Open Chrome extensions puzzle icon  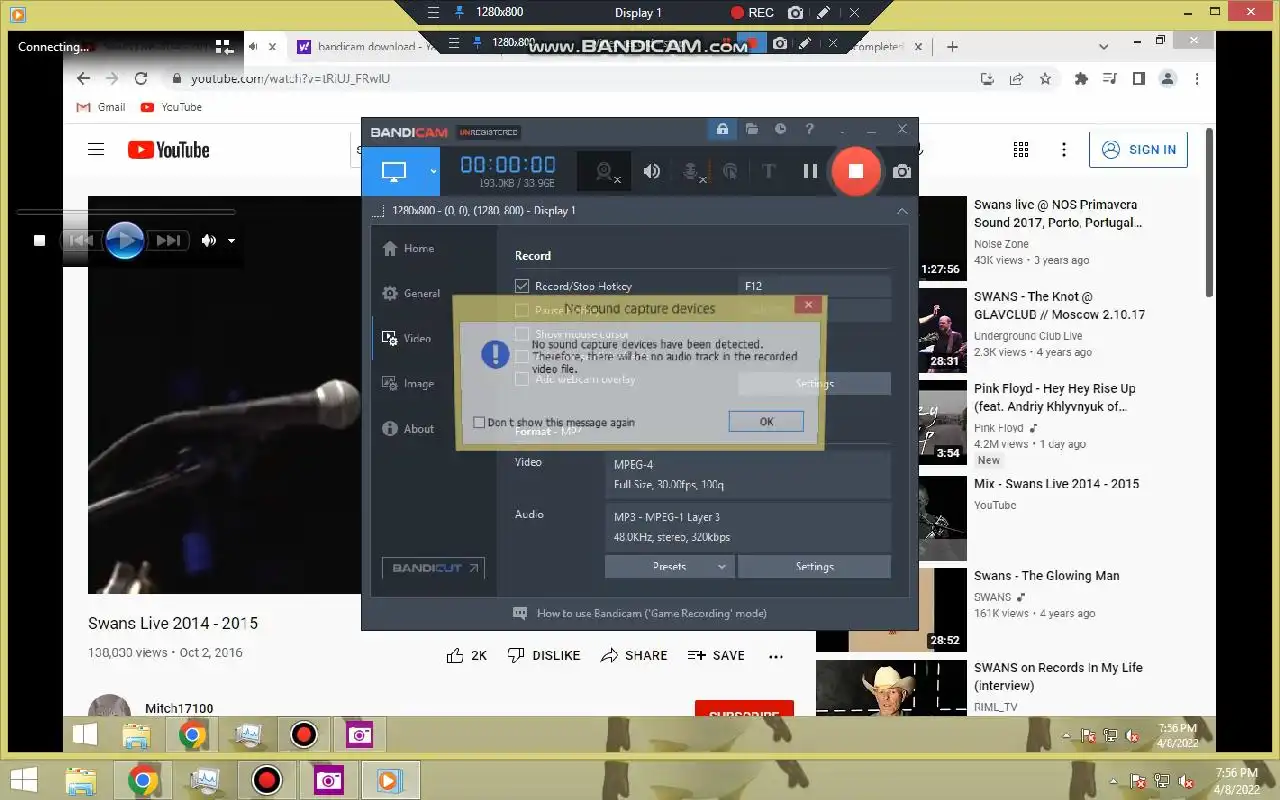point(1081,79)
